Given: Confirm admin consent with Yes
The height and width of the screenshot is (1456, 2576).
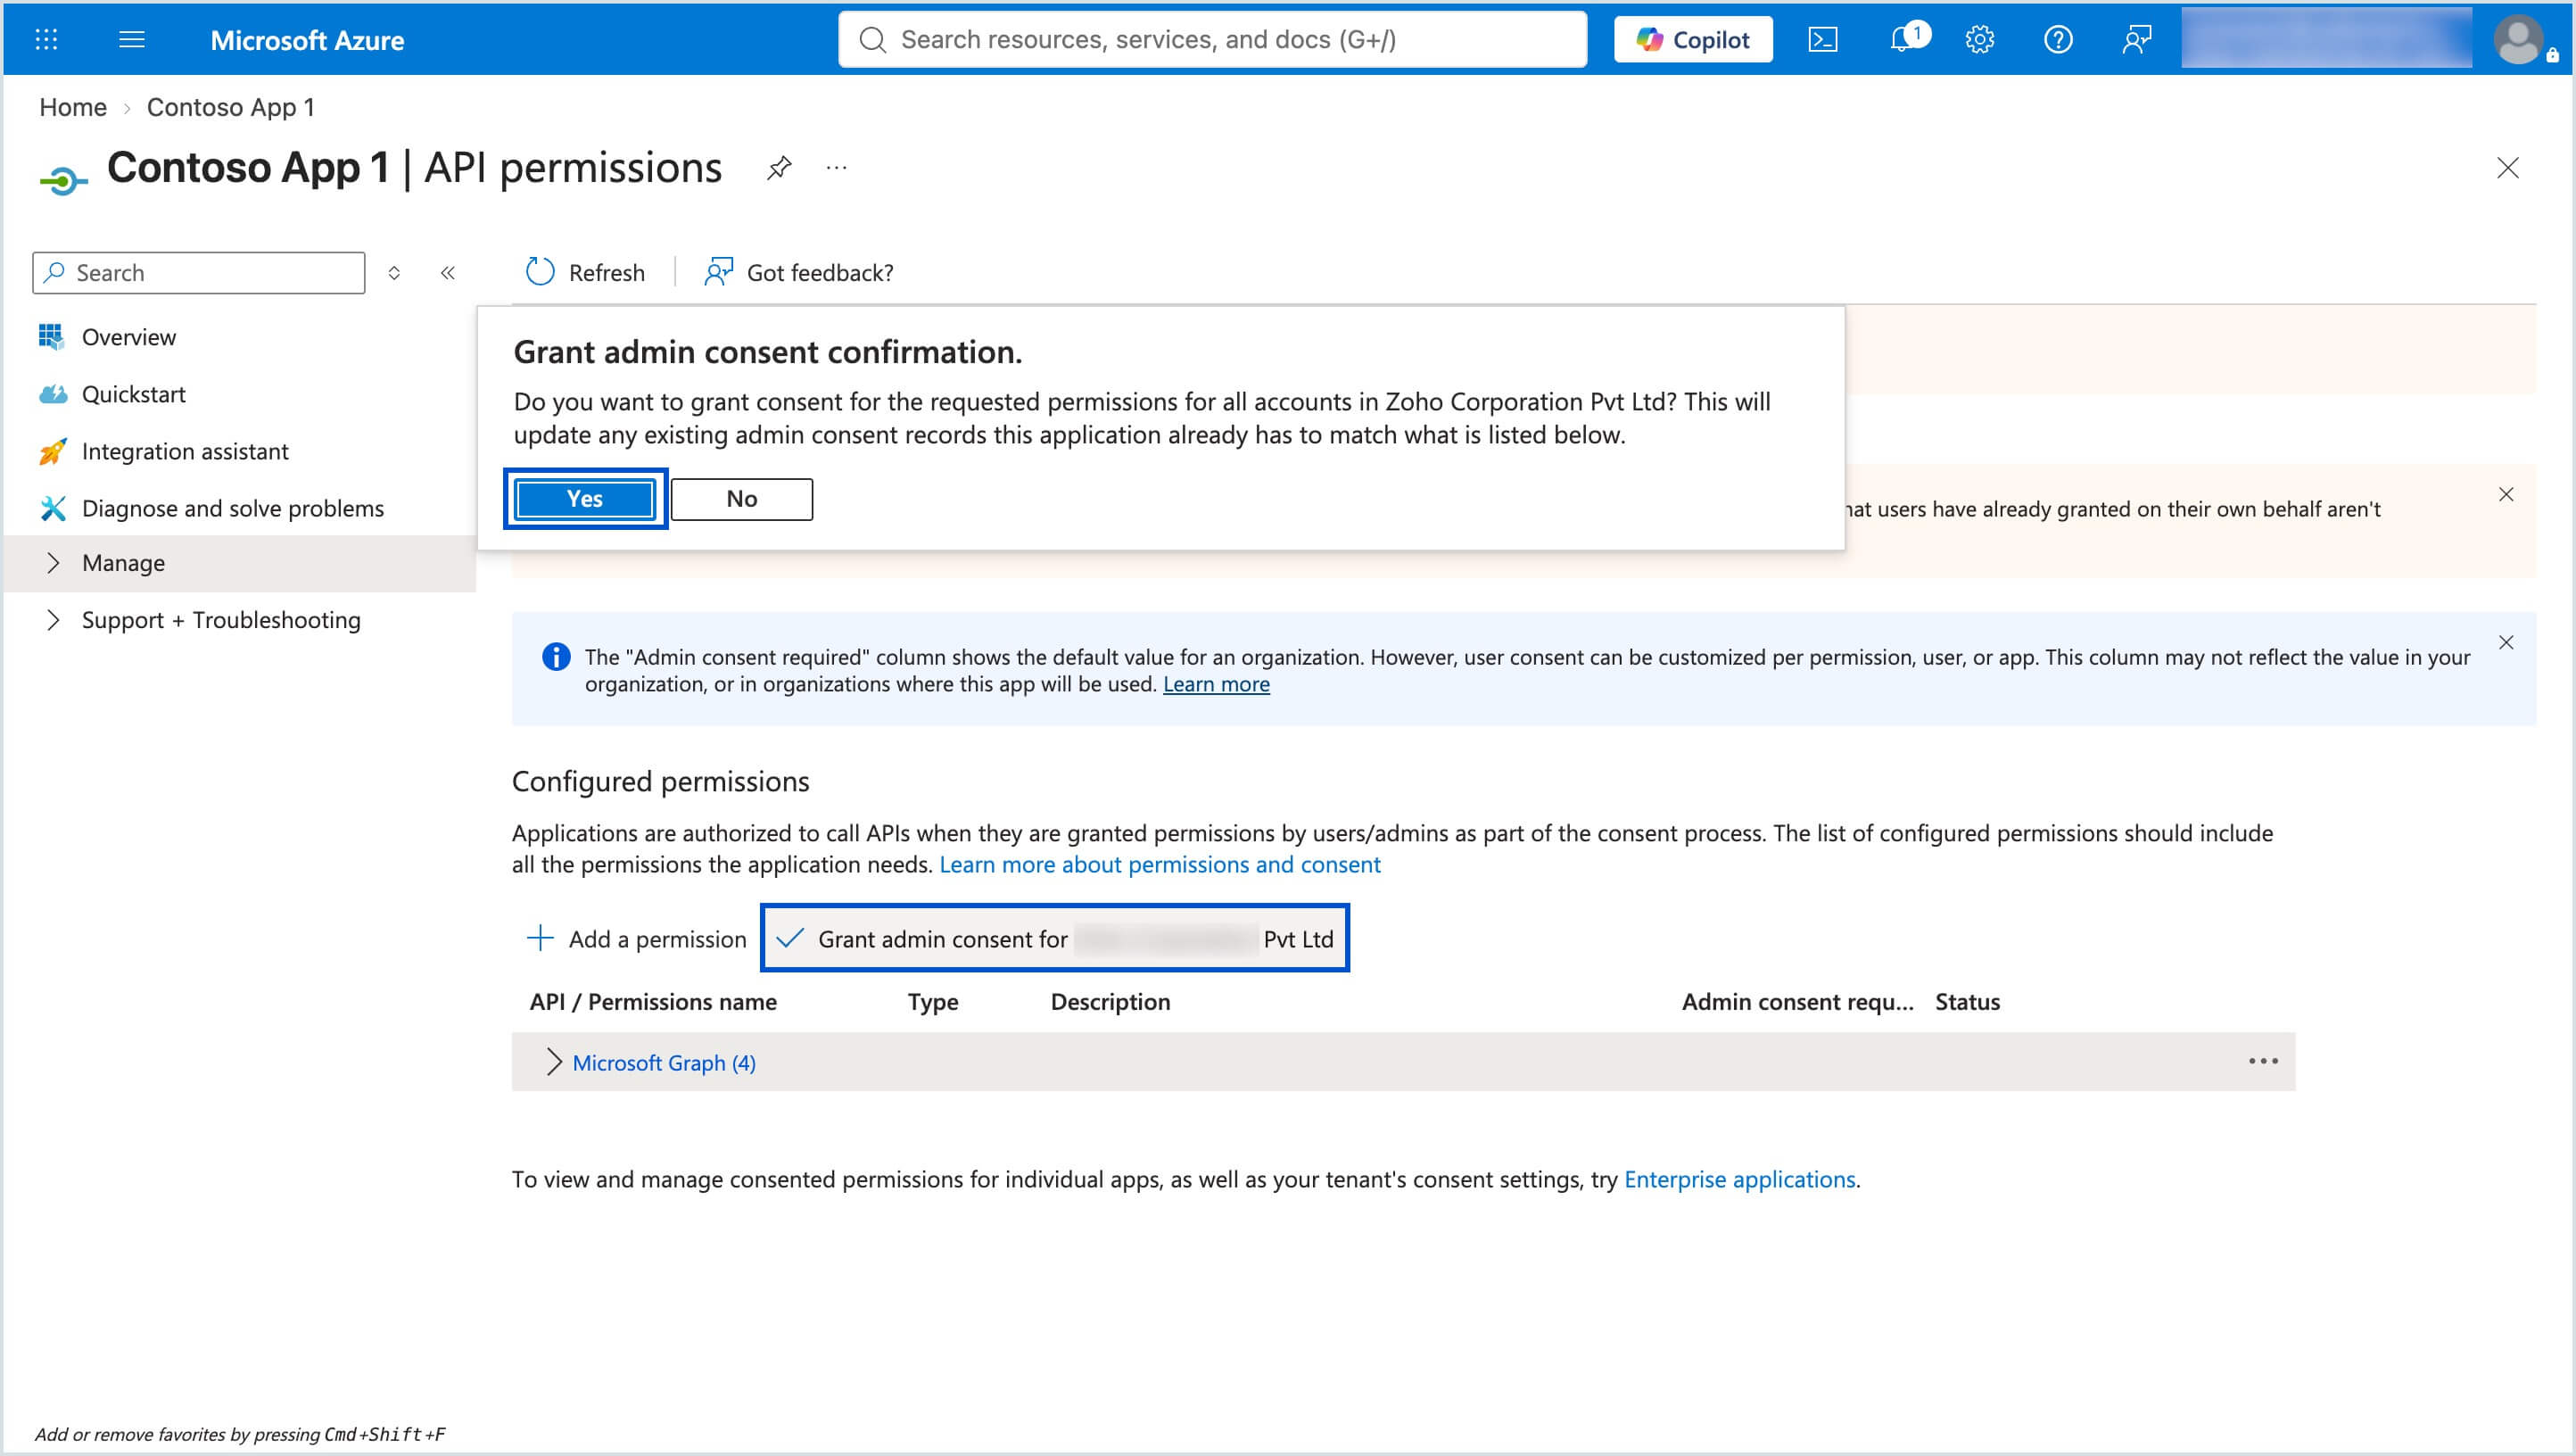Looking at the screenshot, I should coord(585,499).
